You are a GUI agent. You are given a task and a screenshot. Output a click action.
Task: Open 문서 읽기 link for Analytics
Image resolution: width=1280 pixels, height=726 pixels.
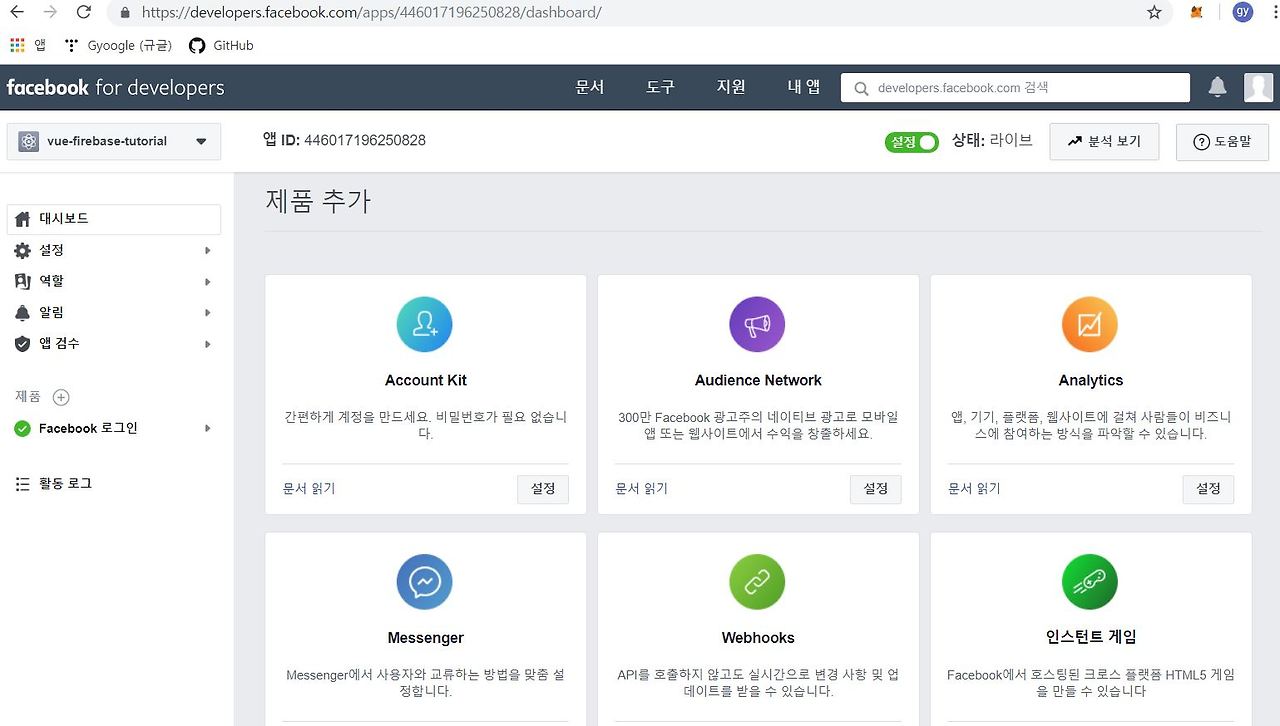(x=974, y=489)
